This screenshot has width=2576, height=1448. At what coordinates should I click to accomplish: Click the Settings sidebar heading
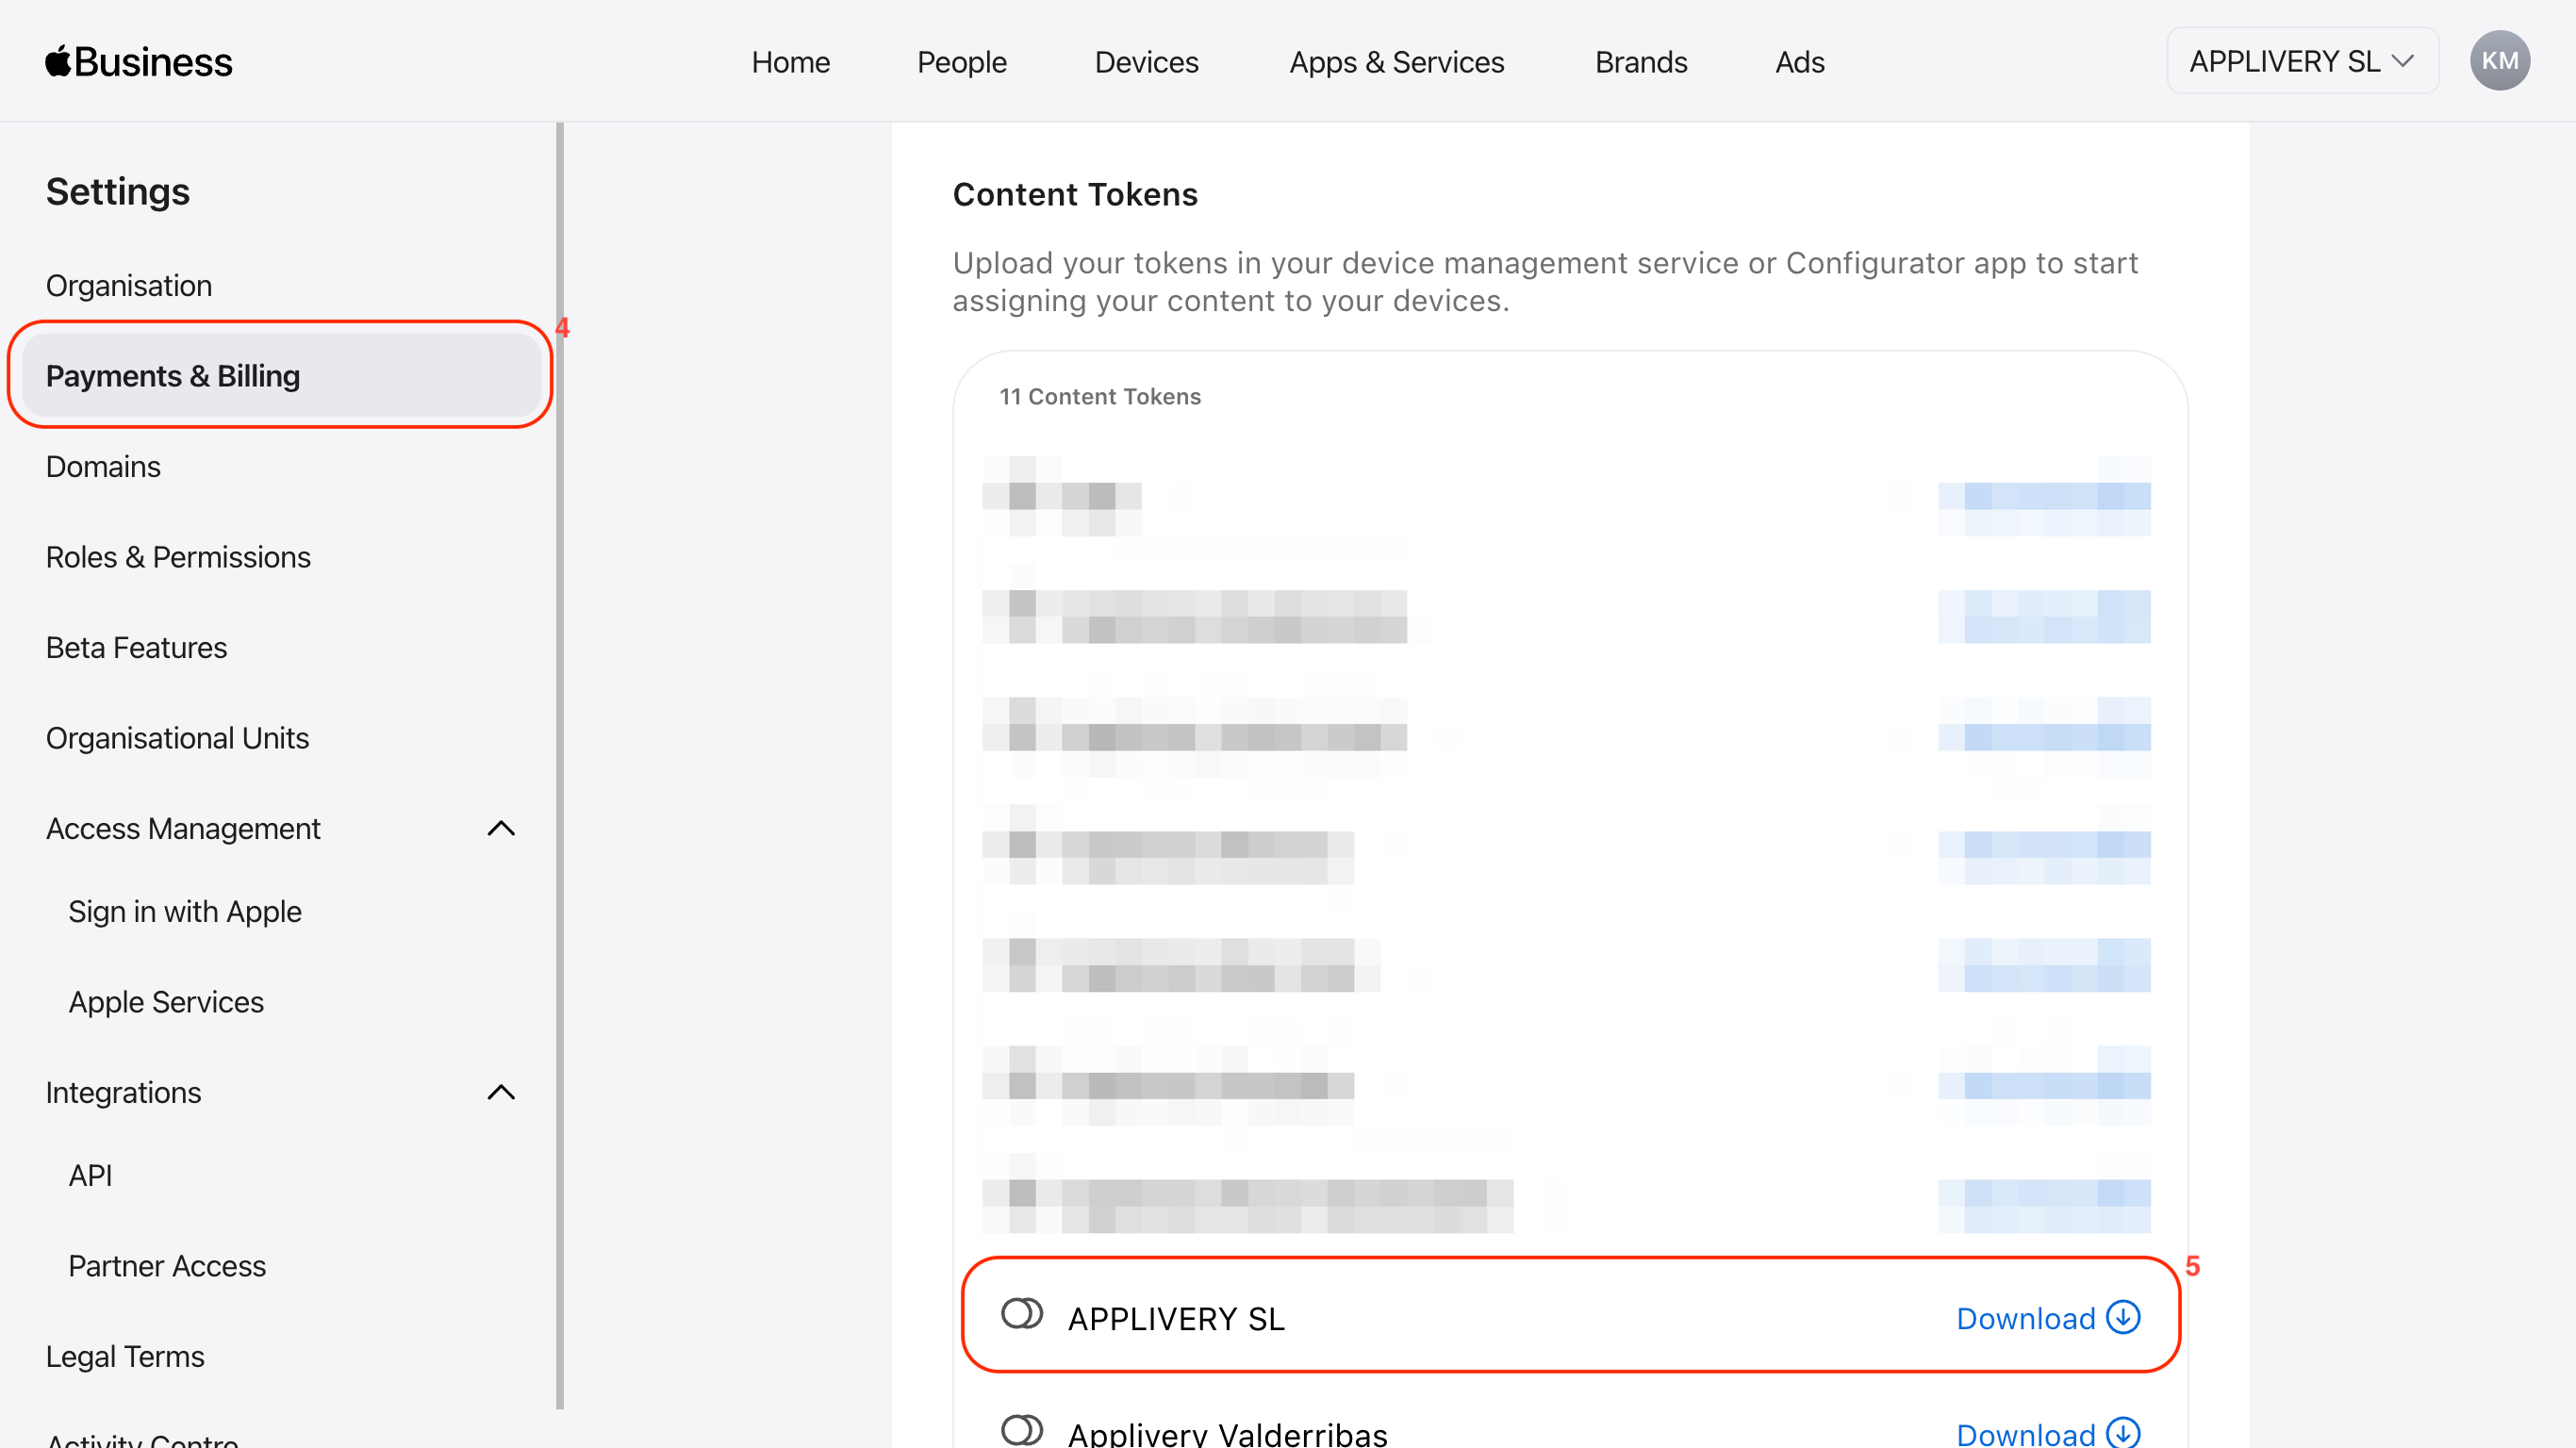pos(118,191)
